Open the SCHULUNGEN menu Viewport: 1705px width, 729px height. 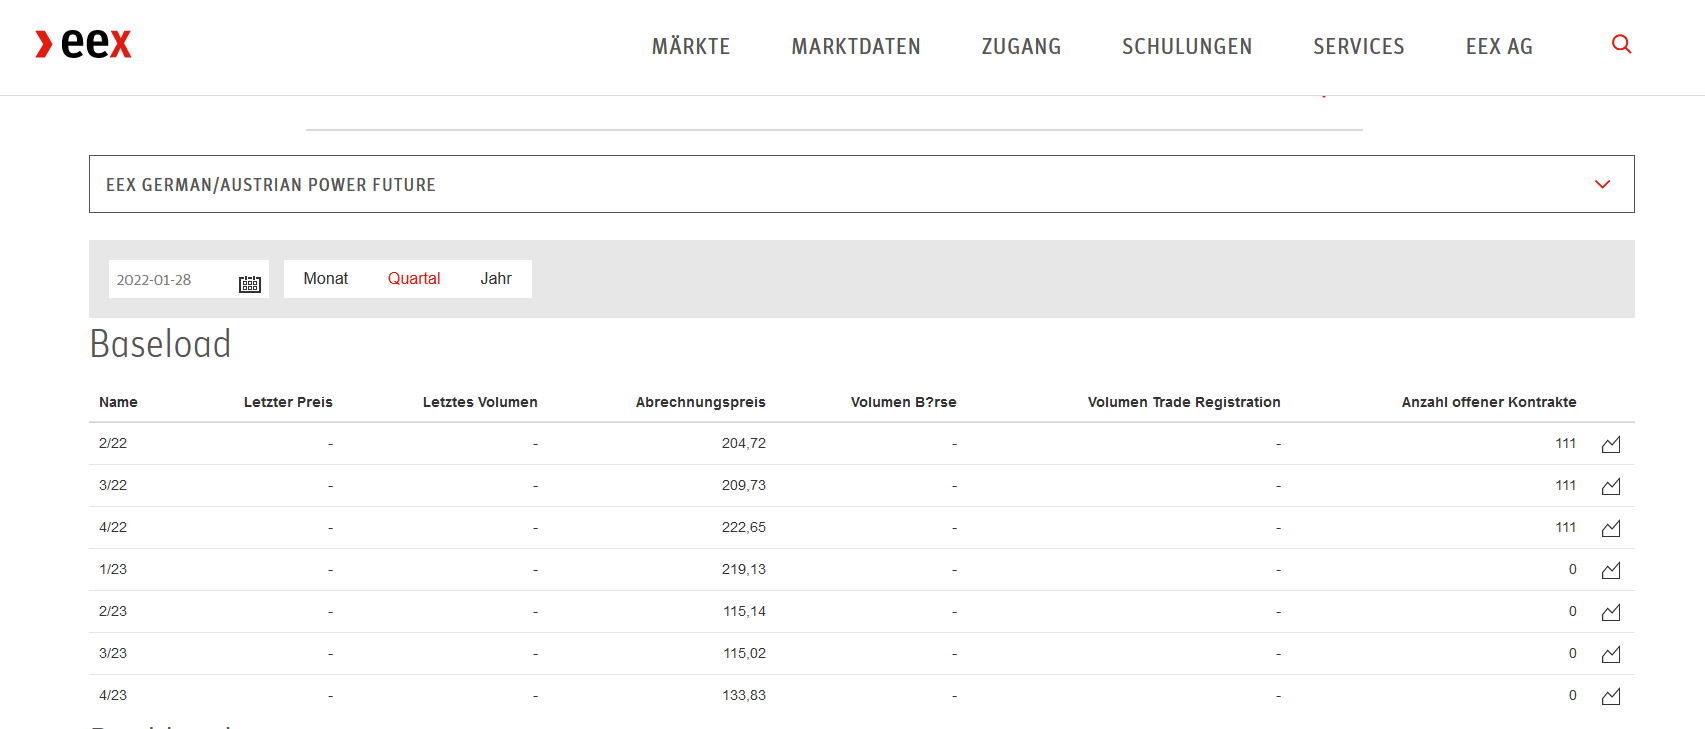tap(1187, 46)
